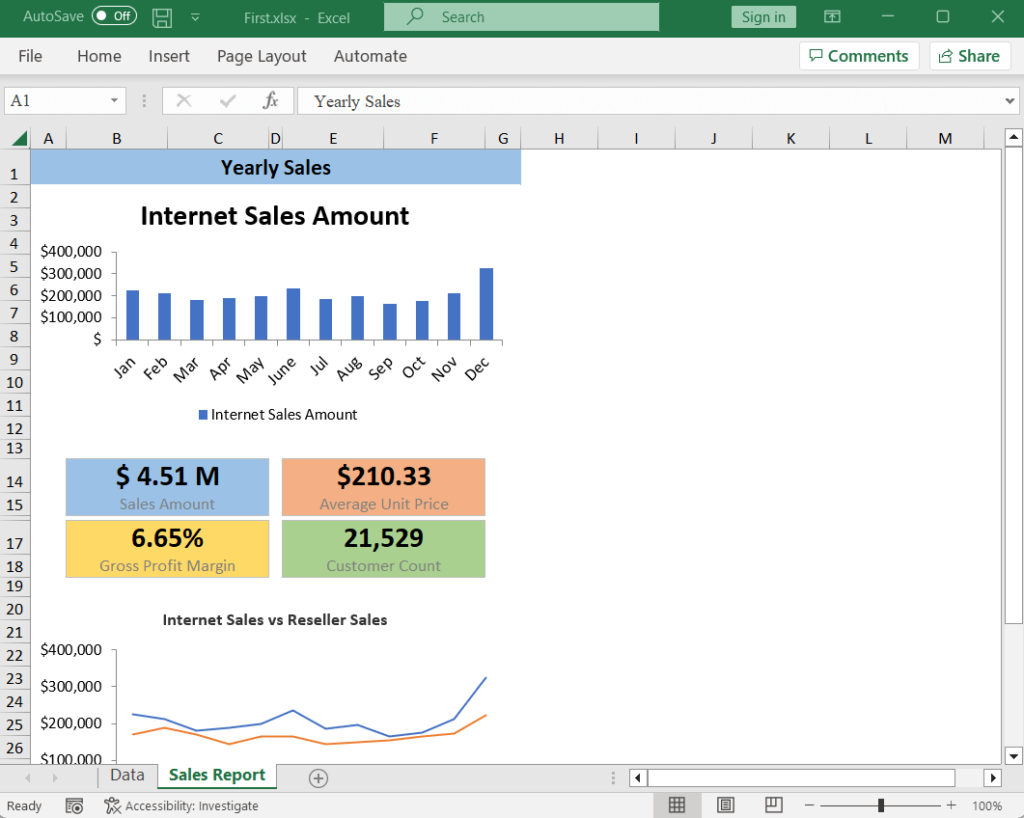Image resolution: width=1024 pixels, height=818 pixels.
Task: Add a new sheet with the plus button
Action: click(x=316, y=777)
